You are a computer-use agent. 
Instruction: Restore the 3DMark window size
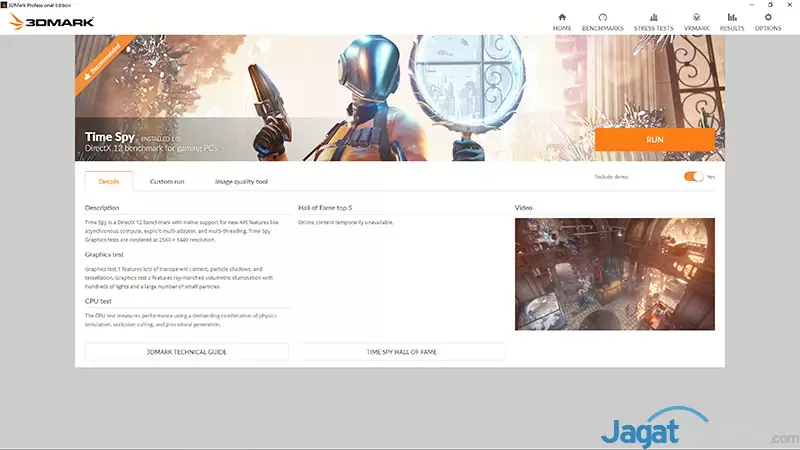click(x=770, y=5)
